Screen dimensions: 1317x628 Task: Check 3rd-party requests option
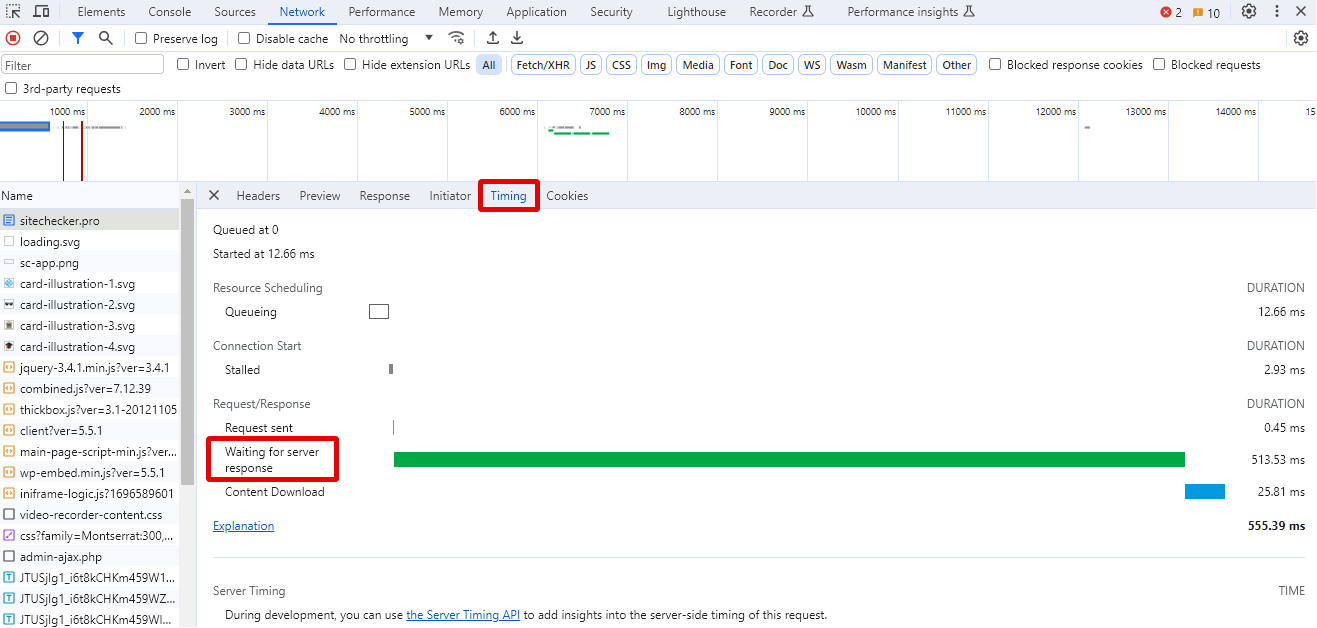[11, 88]
